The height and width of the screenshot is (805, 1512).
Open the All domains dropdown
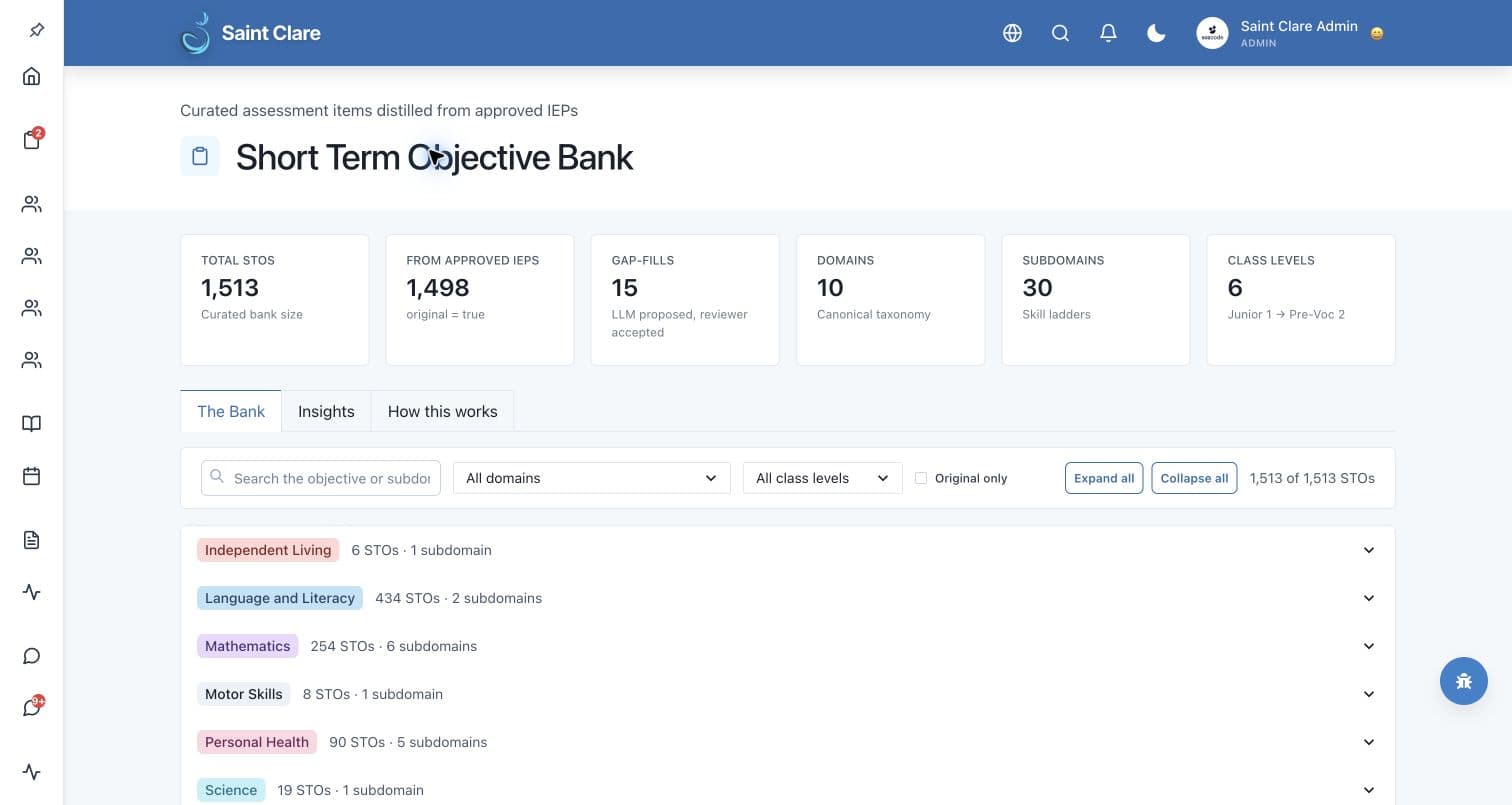click(591, 478)
